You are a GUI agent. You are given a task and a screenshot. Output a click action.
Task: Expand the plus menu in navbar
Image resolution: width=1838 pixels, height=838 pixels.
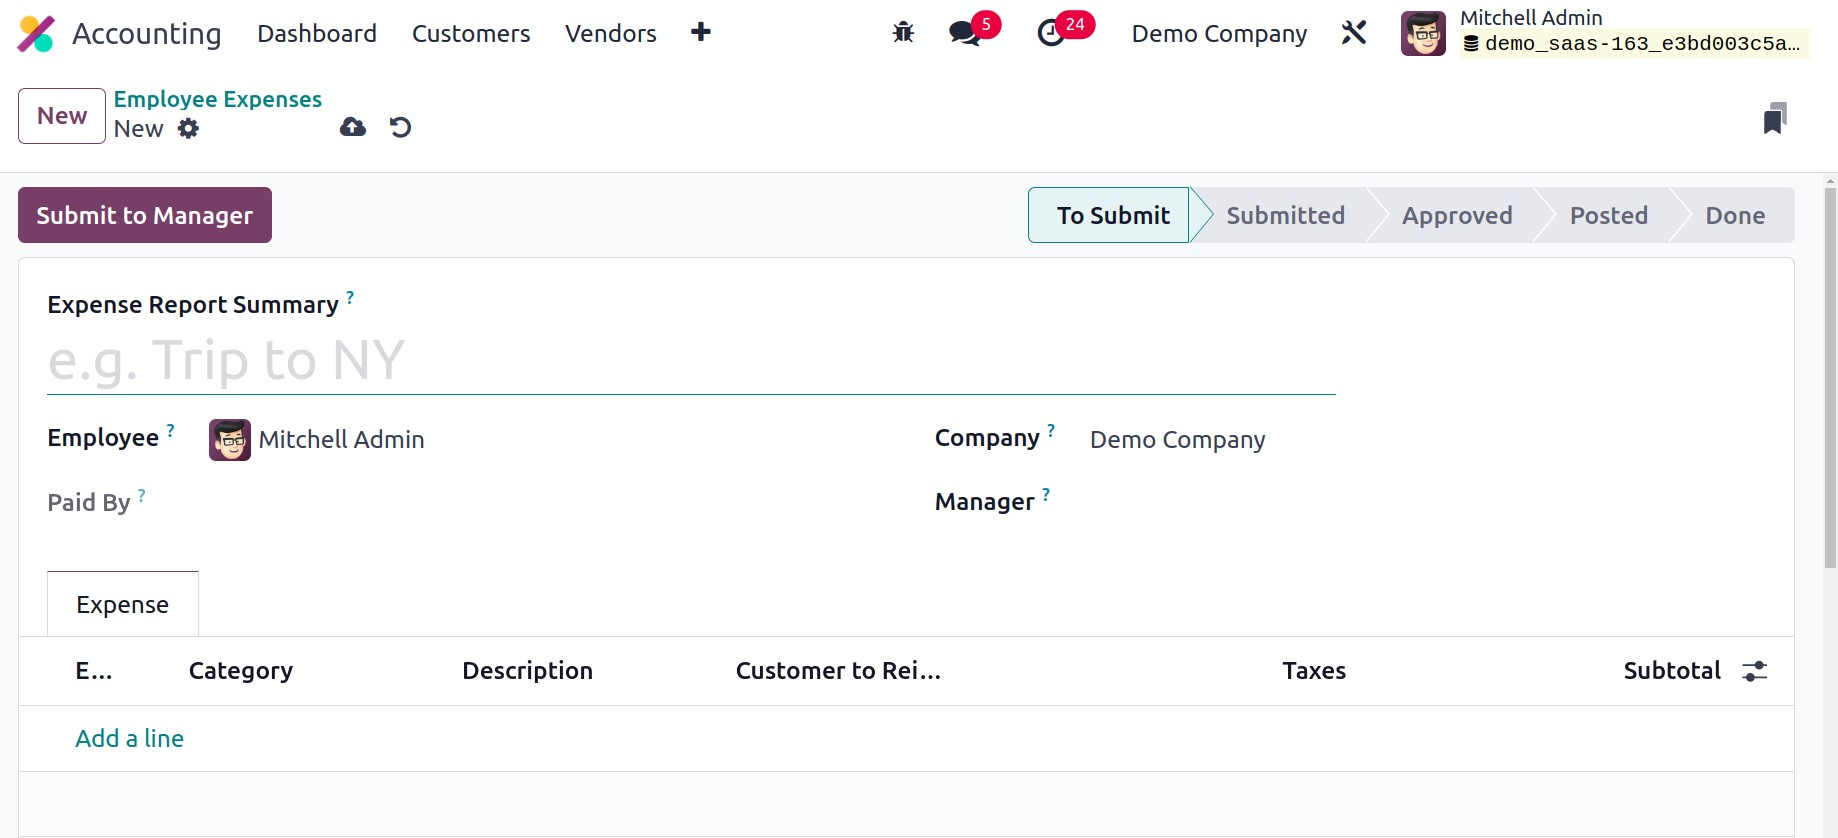(701, 33)
